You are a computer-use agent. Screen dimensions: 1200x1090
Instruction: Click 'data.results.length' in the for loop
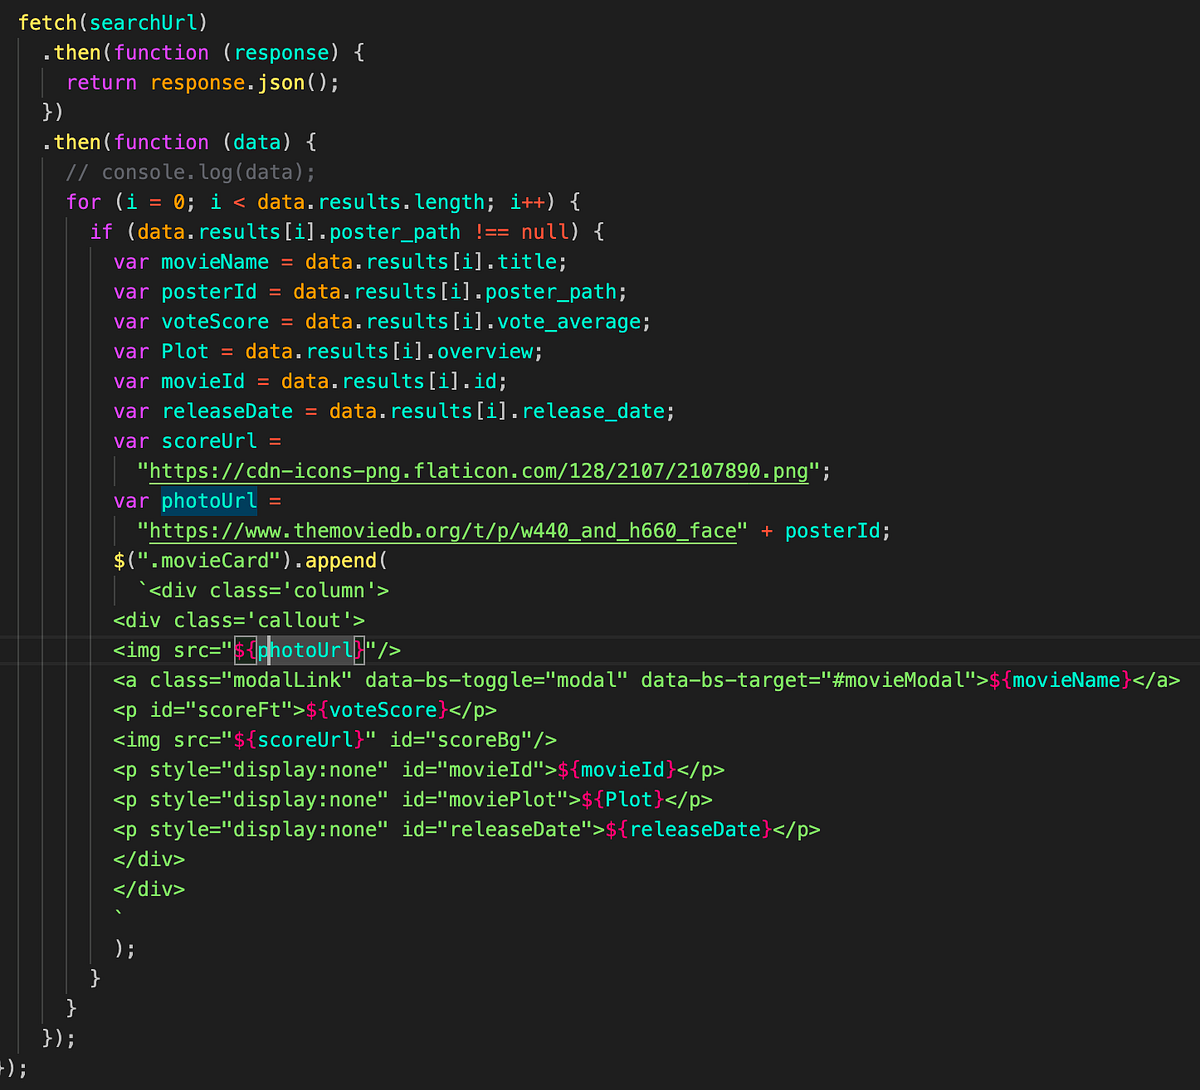(x=371, y=202)
